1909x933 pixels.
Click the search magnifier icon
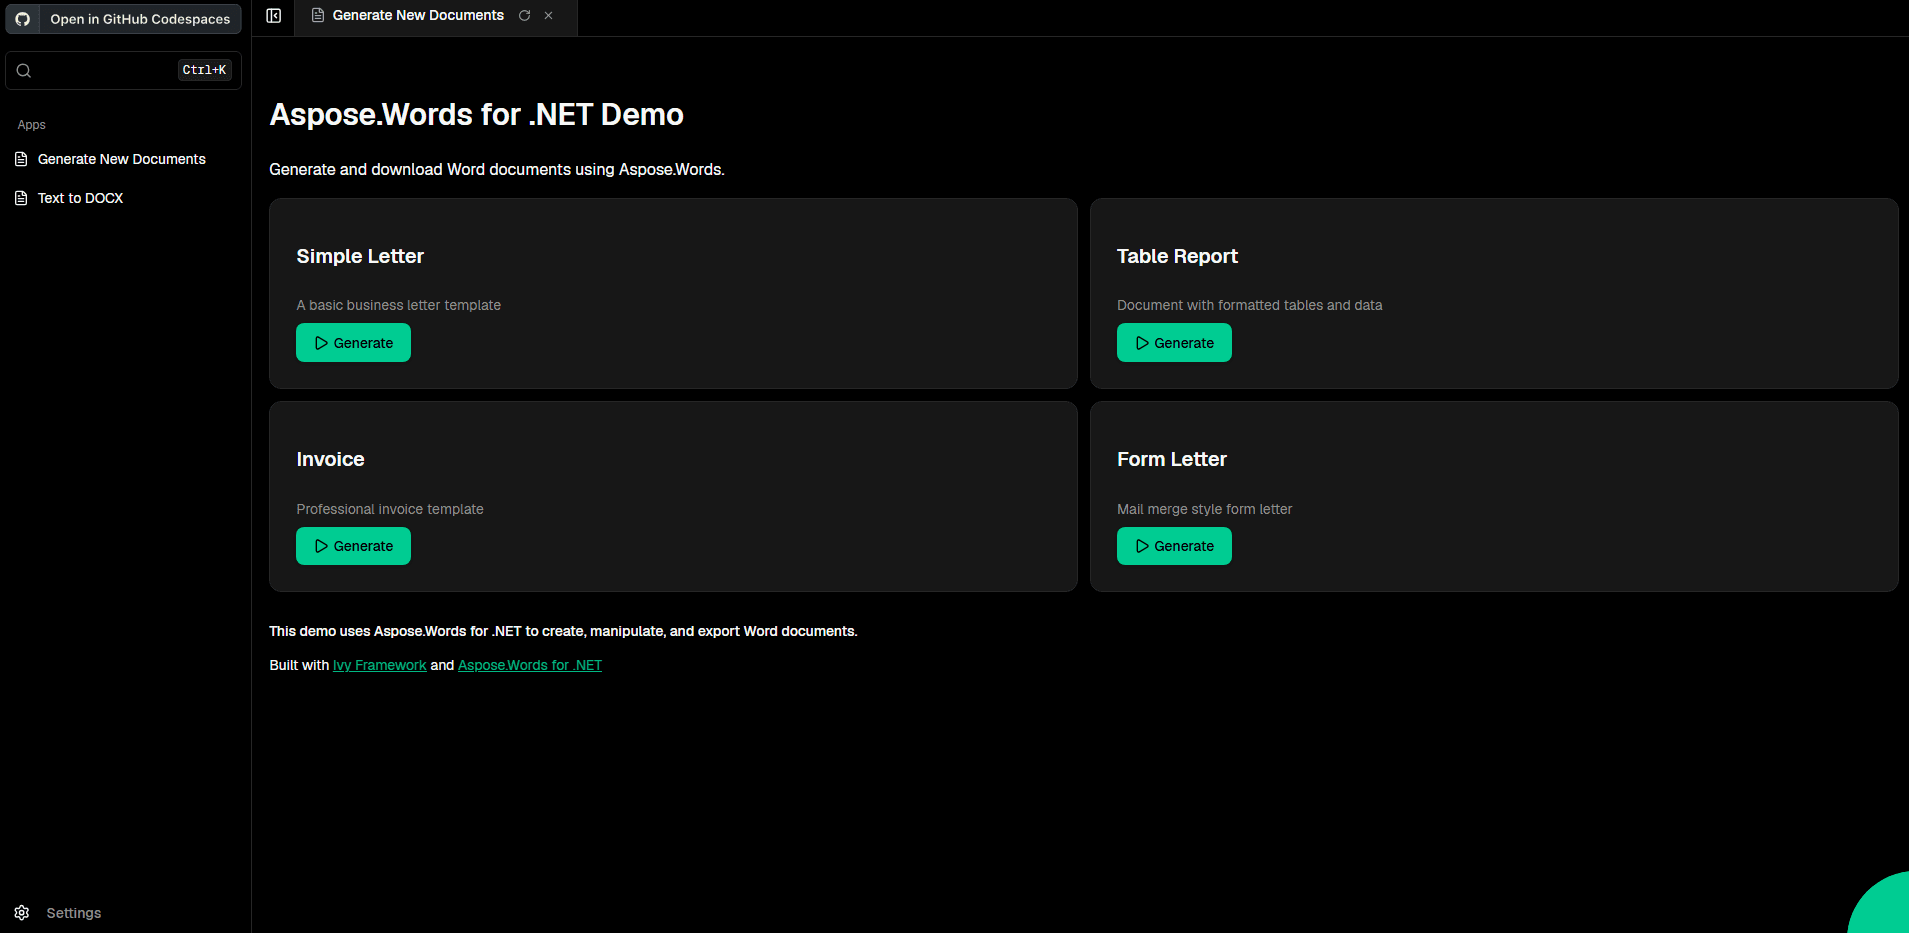tap(24, 71)
